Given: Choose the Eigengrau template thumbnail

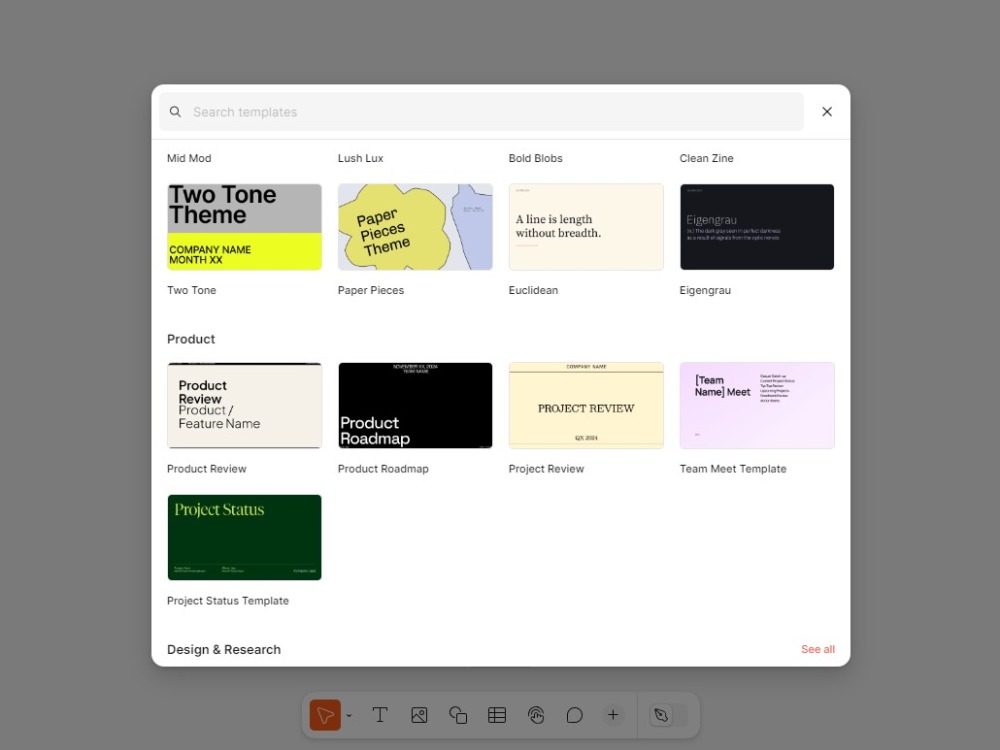Looking at the screenshot, I should coord(757,227).
